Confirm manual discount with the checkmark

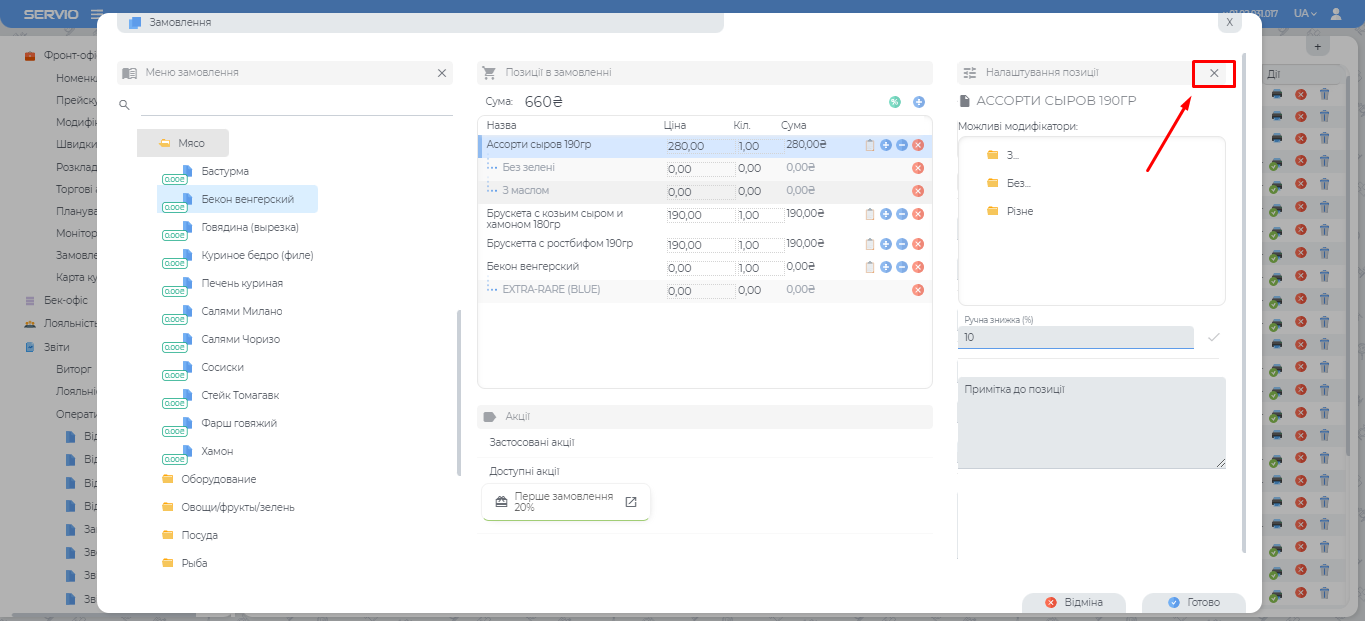(1214, 338)
